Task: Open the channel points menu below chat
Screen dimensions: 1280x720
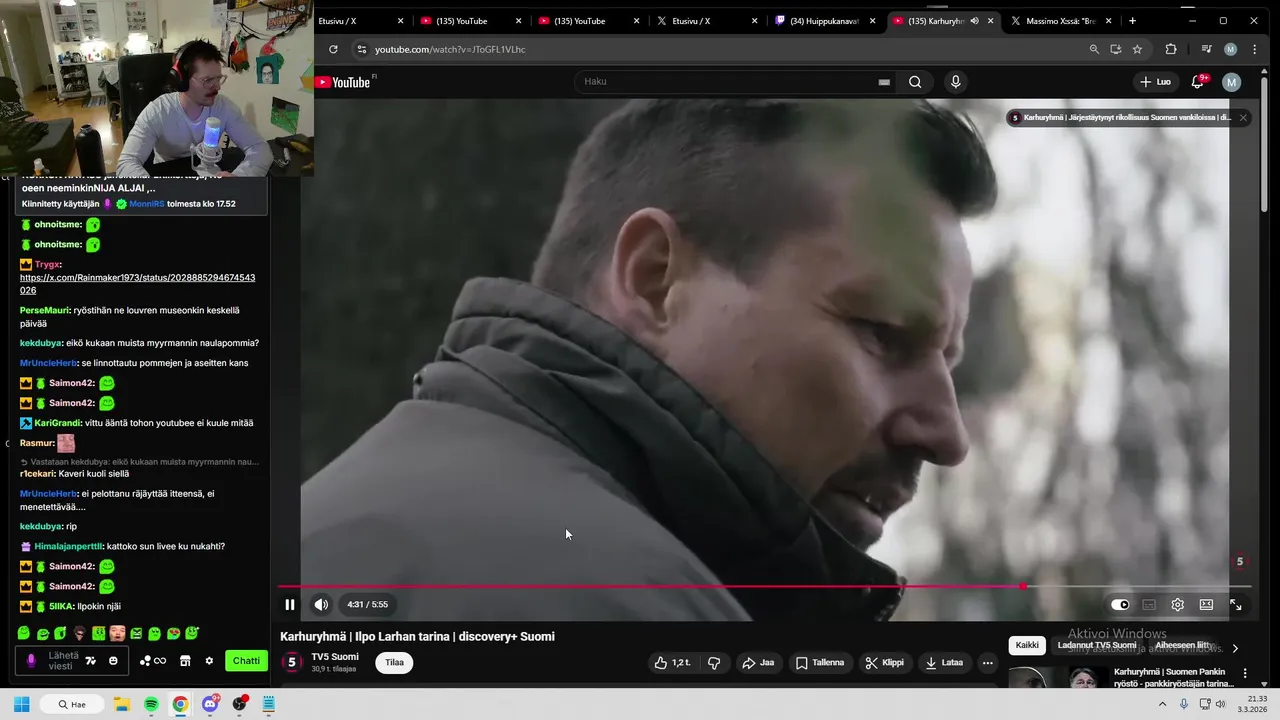Action: click(153, 661)
